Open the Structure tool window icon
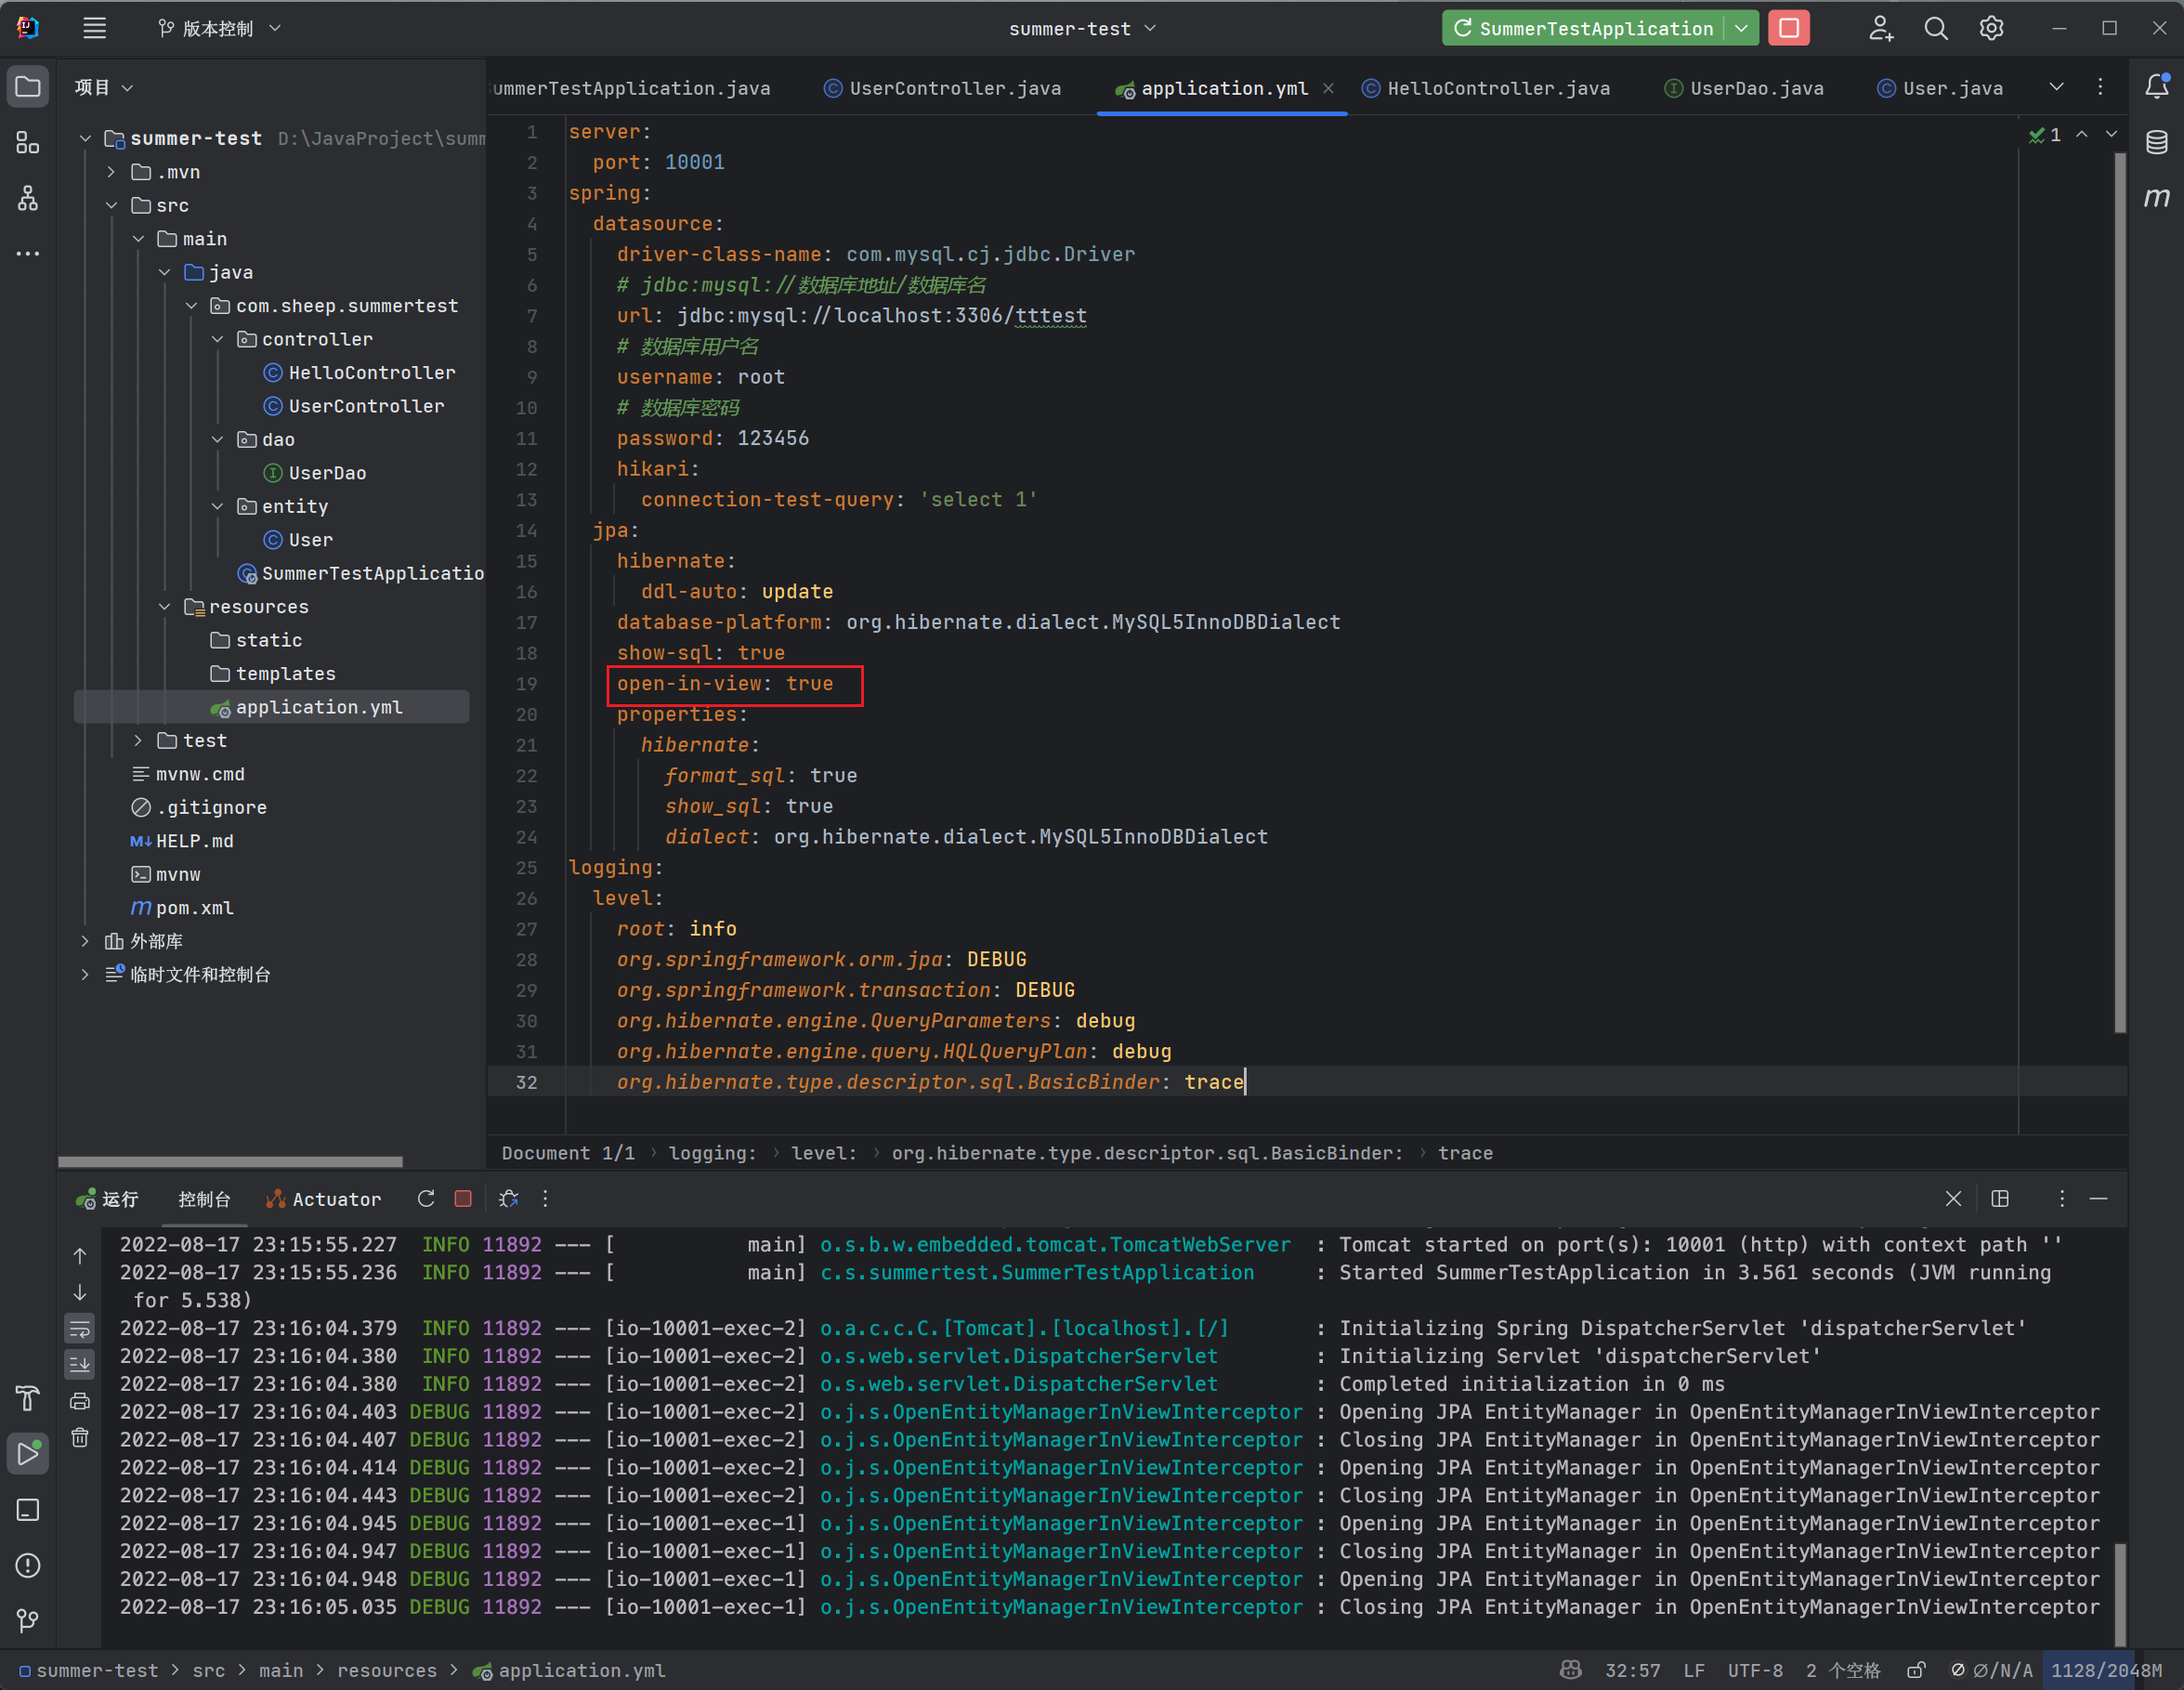 coord(28,143)
